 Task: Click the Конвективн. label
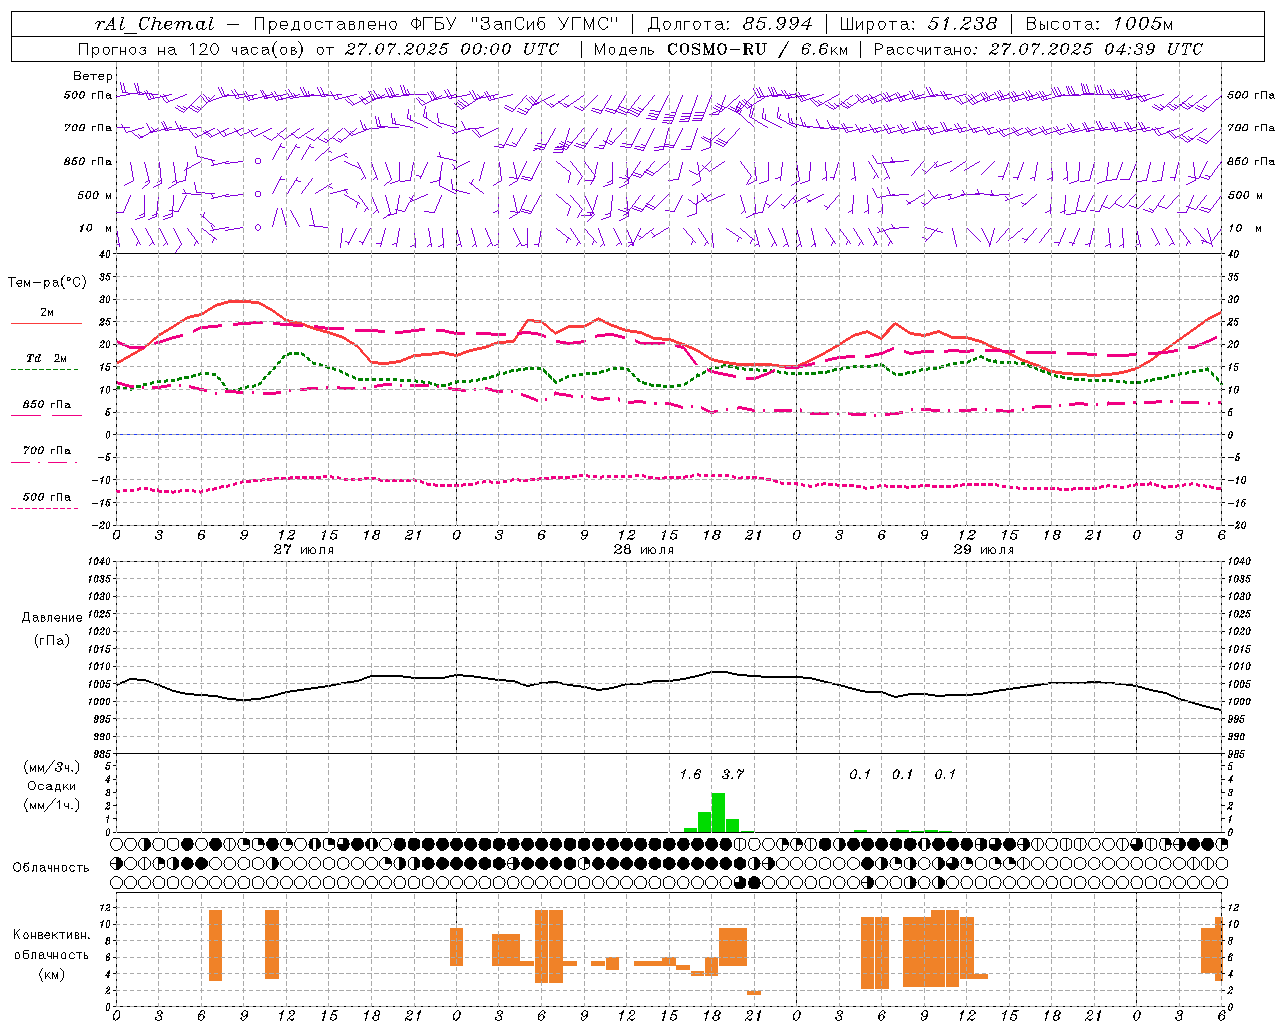point(52,935)
